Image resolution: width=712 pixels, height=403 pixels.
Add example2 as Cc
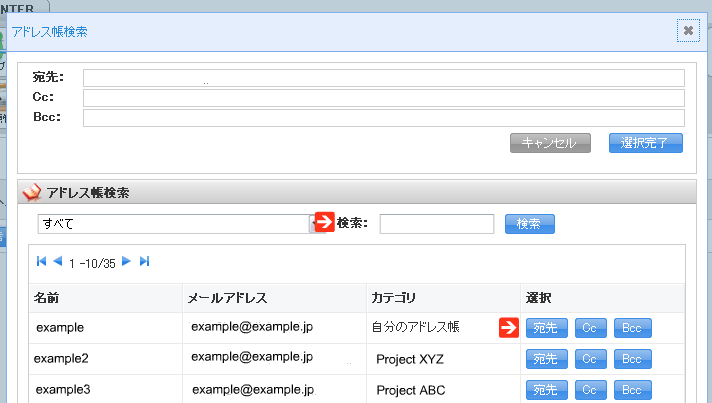coord(590,359)
